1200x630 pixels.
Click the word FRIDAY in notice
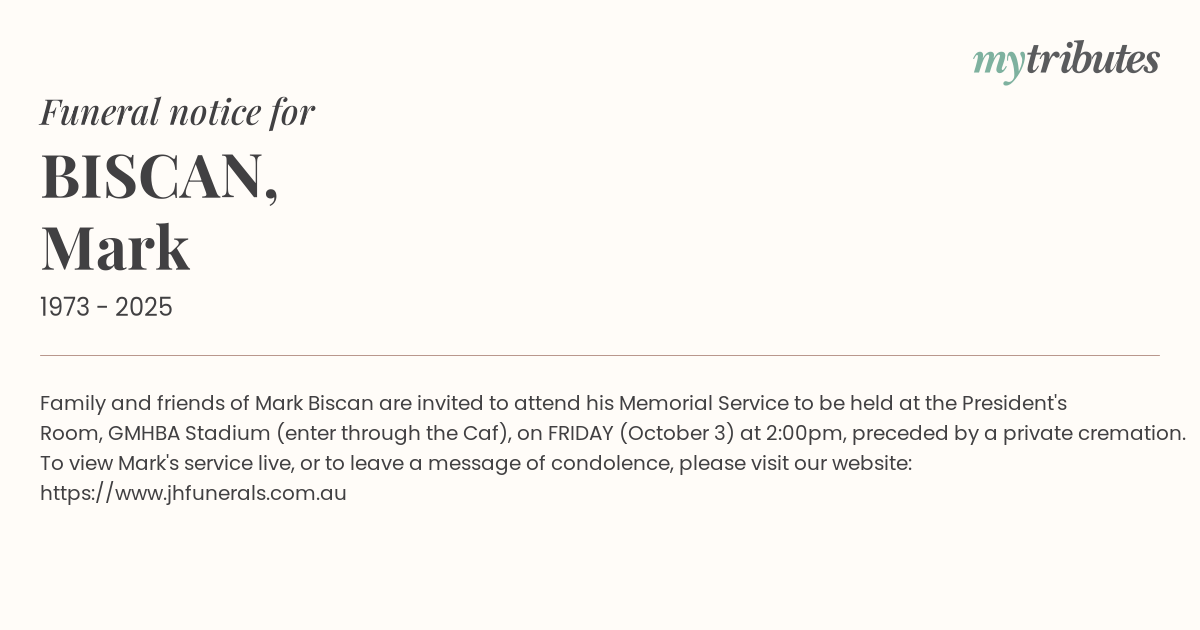pyautogui.click(x=580, y=433)
